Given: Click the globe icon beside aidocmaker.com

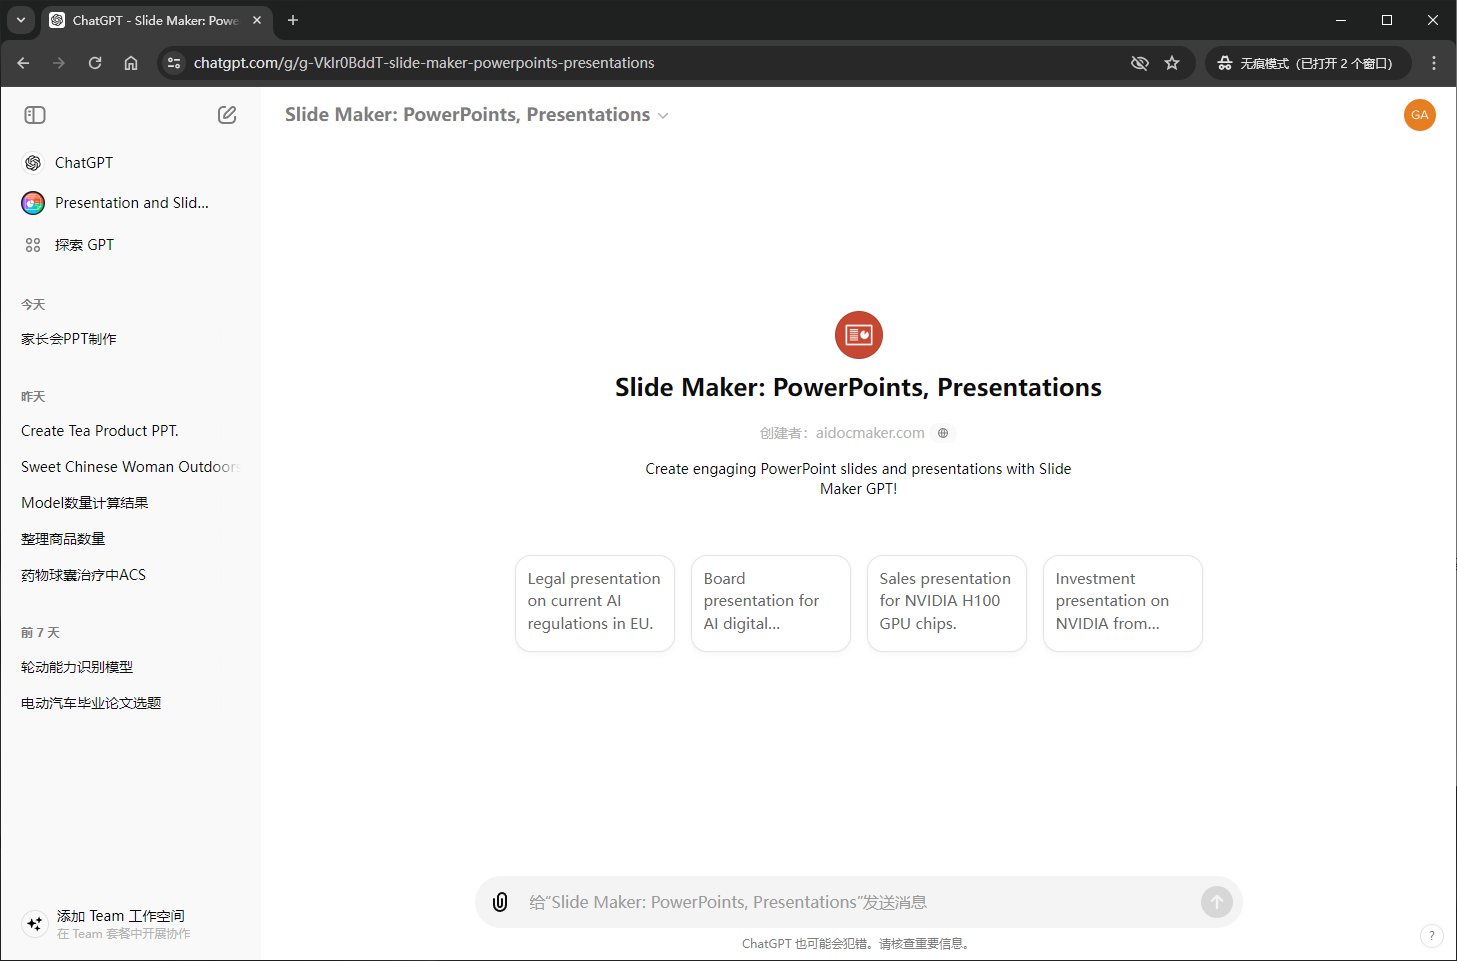Looking at the screenshot, I should pos(942,433).
